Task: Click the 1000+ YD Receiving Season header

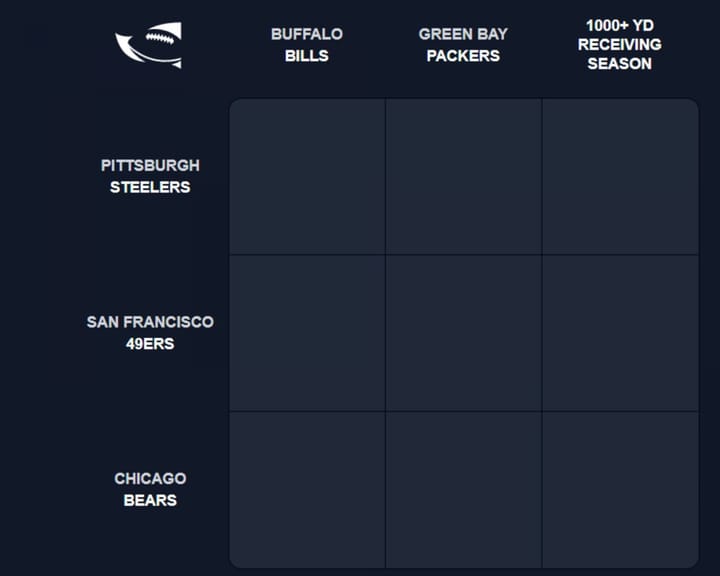Action: click(620, 45)
